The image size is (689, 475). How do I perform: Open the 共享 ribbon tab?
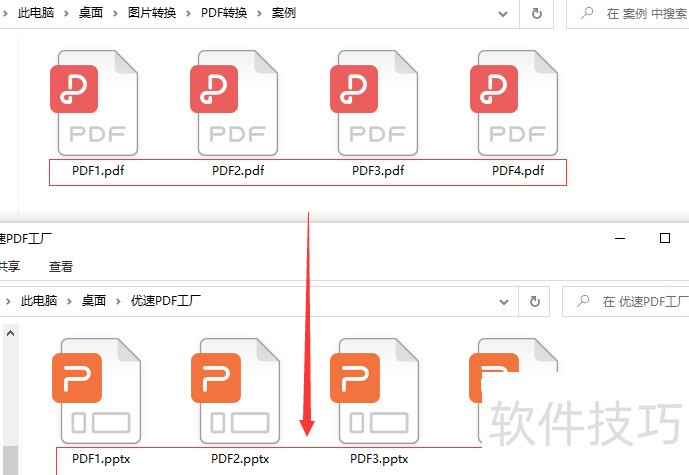[10, 266]
